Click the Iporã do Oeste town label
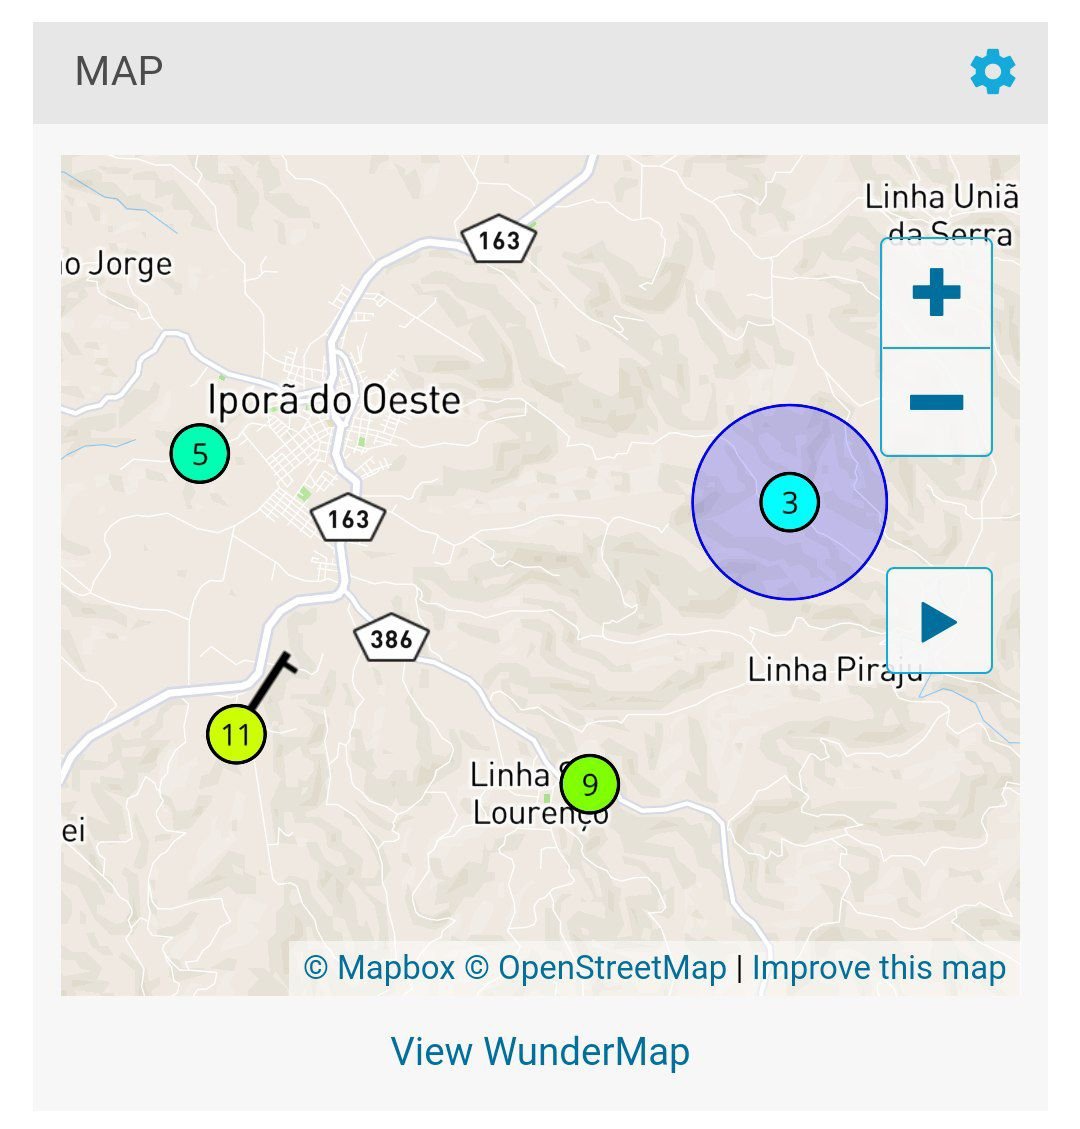1080x1129 pixels. (334, 400)
